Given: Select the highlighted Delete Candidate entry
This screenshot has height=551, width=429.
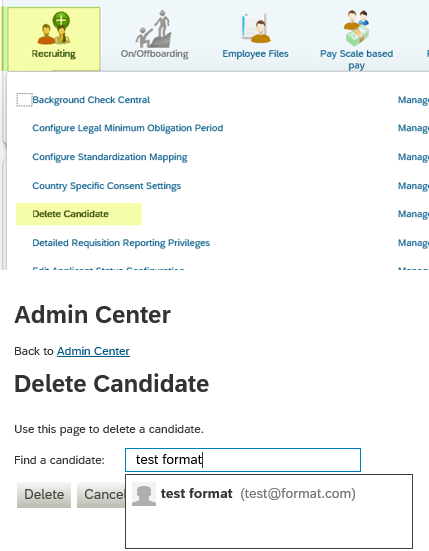Looking at the screenshot, I should click(79, 214).
